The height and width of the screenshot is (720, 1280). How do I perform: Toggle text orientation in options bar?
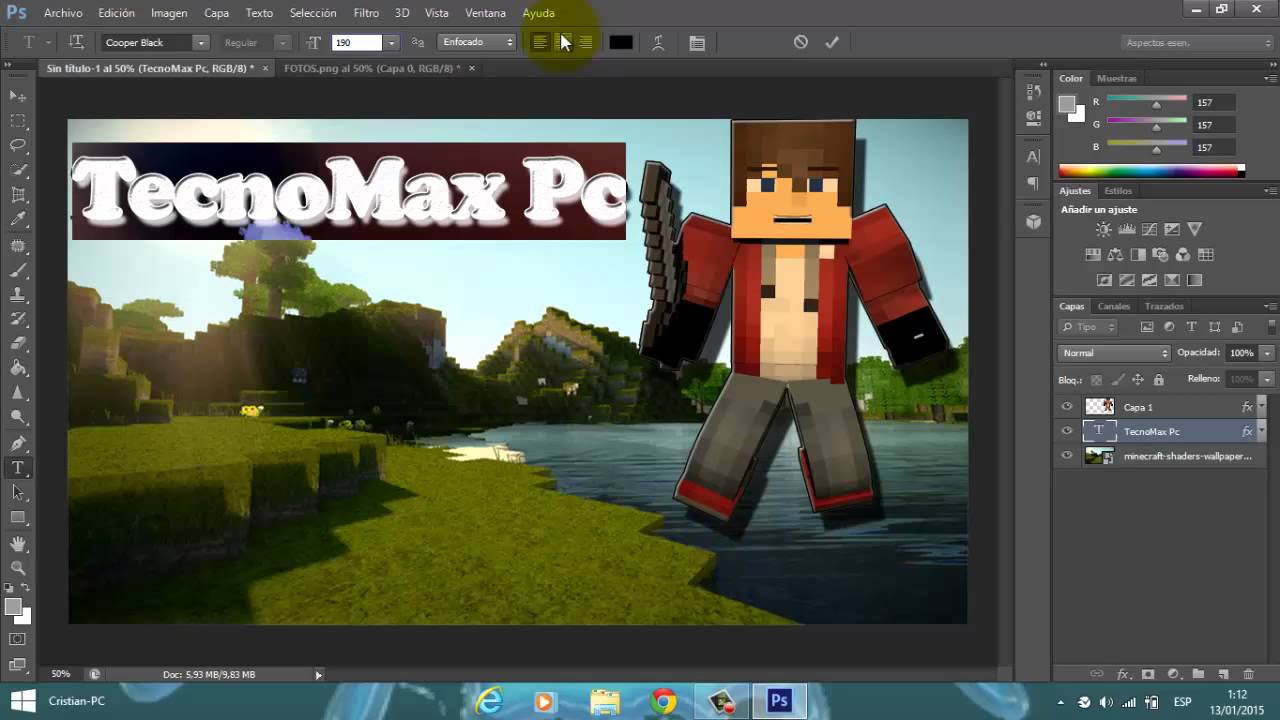[x=76, y=42]
